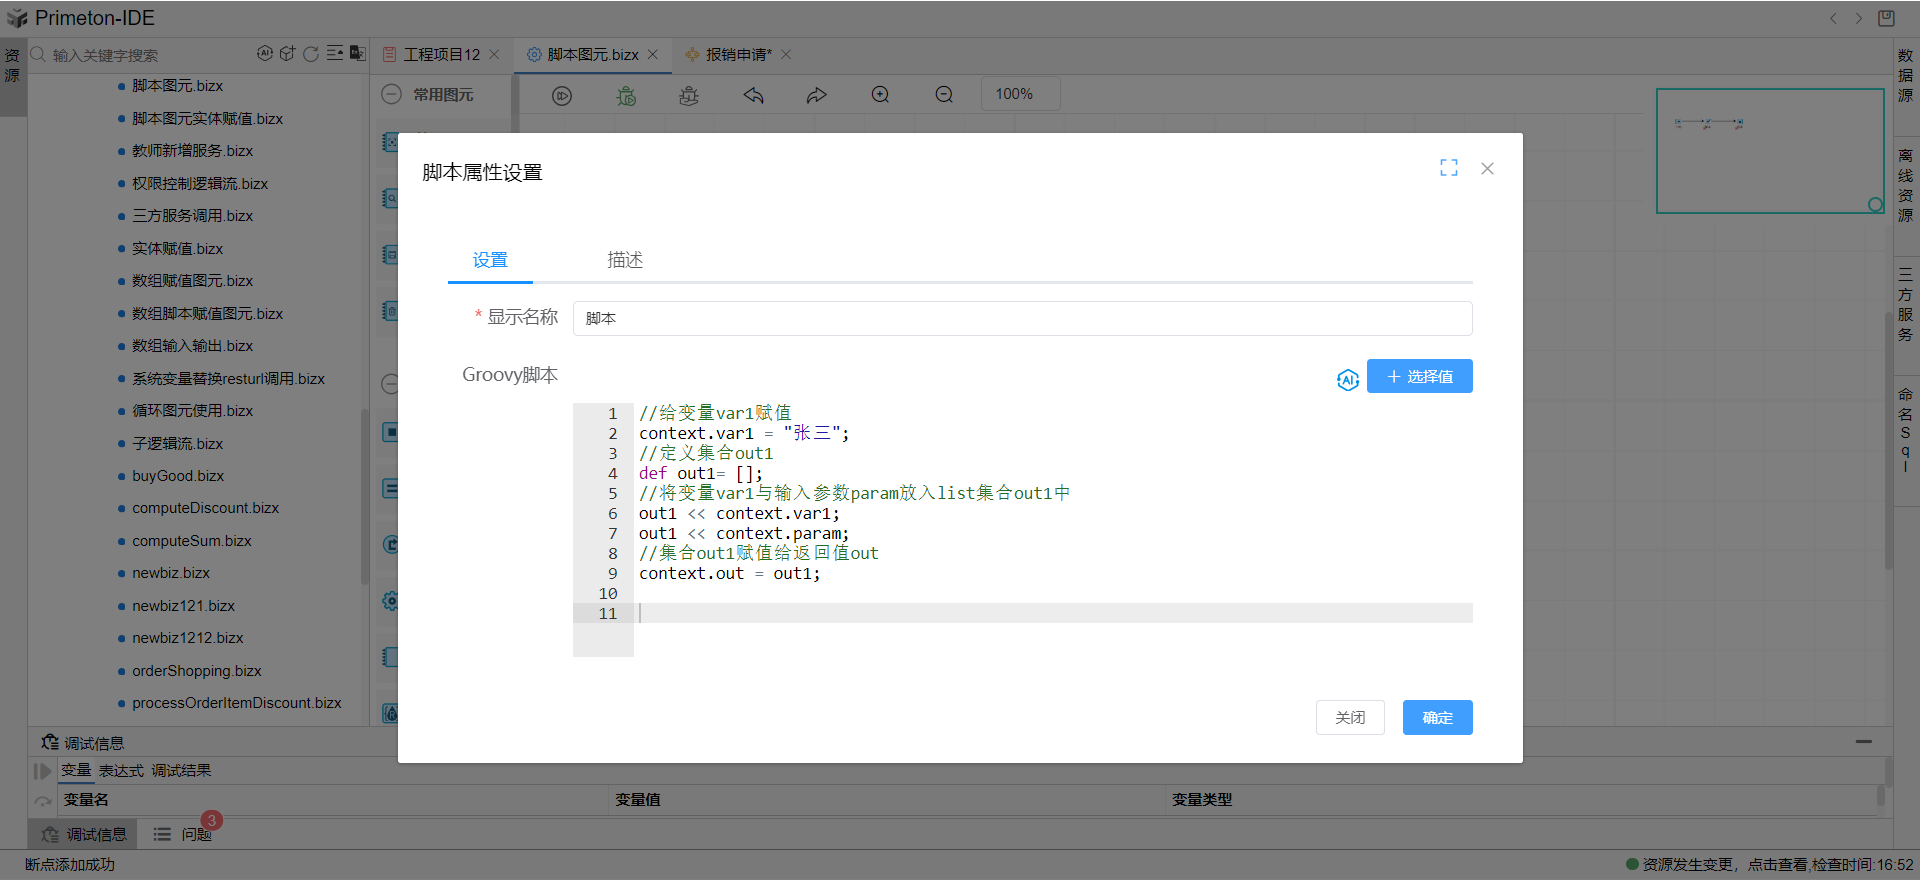This screenshot has height=880, width=1920.
Task: Refresh the resource tree list
Action: click(311, 54)
